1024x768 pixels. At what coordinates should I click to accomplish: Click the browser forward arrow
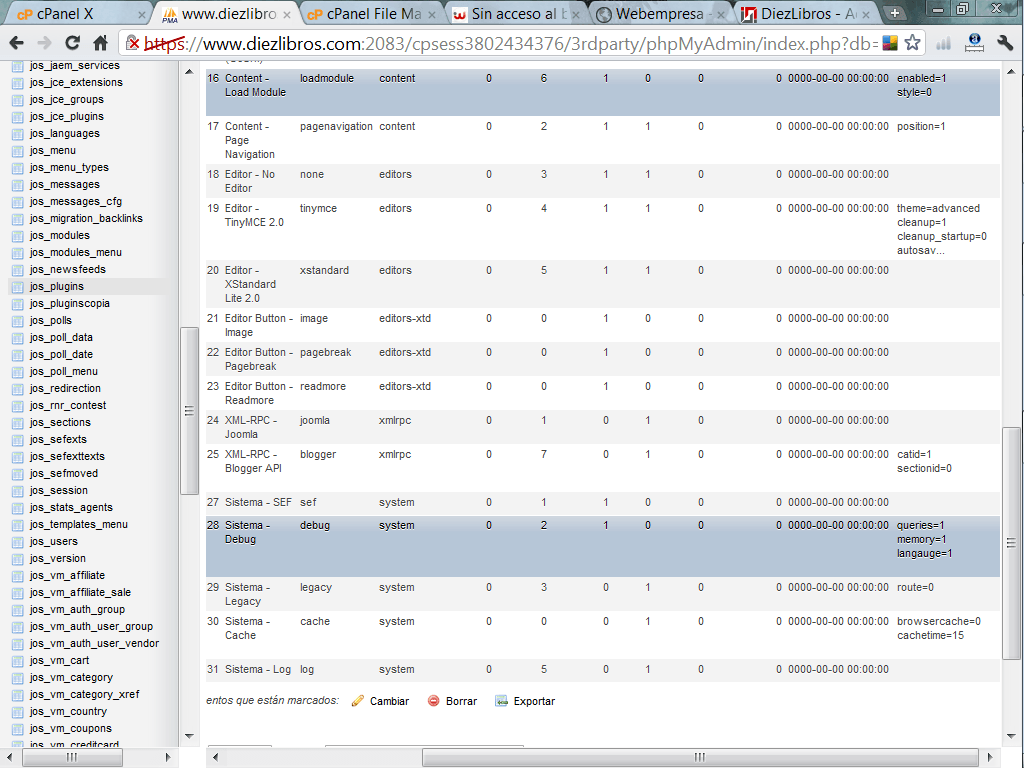44,43
